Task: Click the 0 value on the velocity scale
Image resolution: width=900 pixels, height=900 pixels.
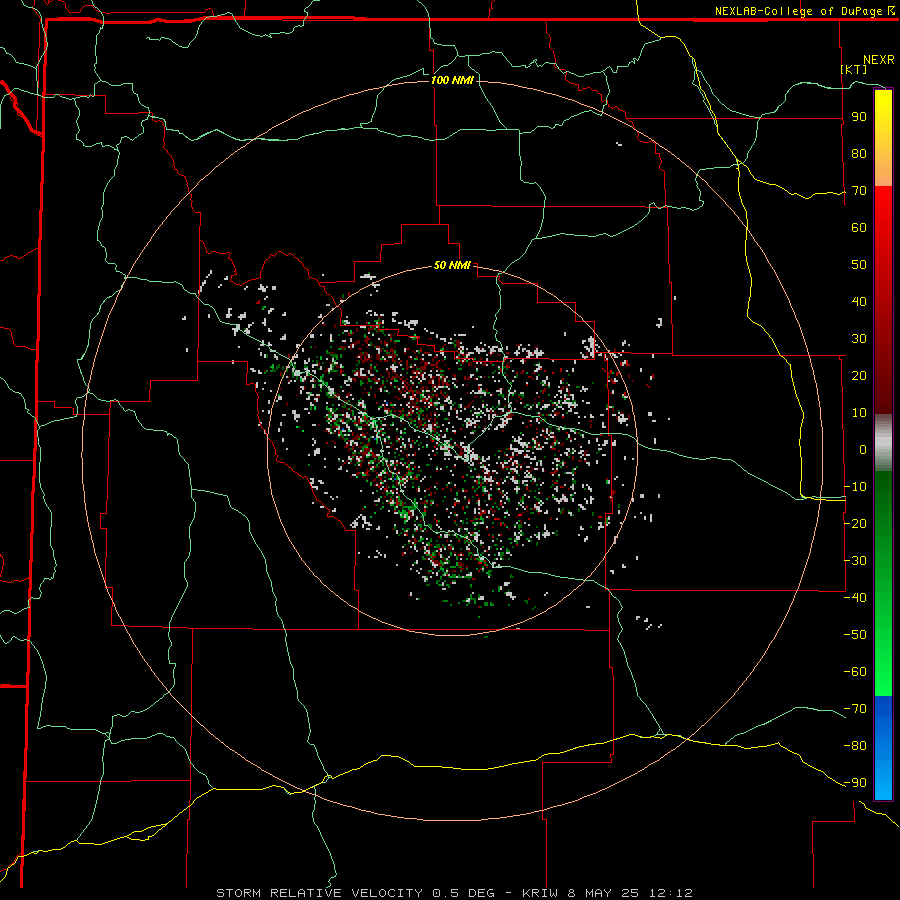Action: tap(863, 450)
